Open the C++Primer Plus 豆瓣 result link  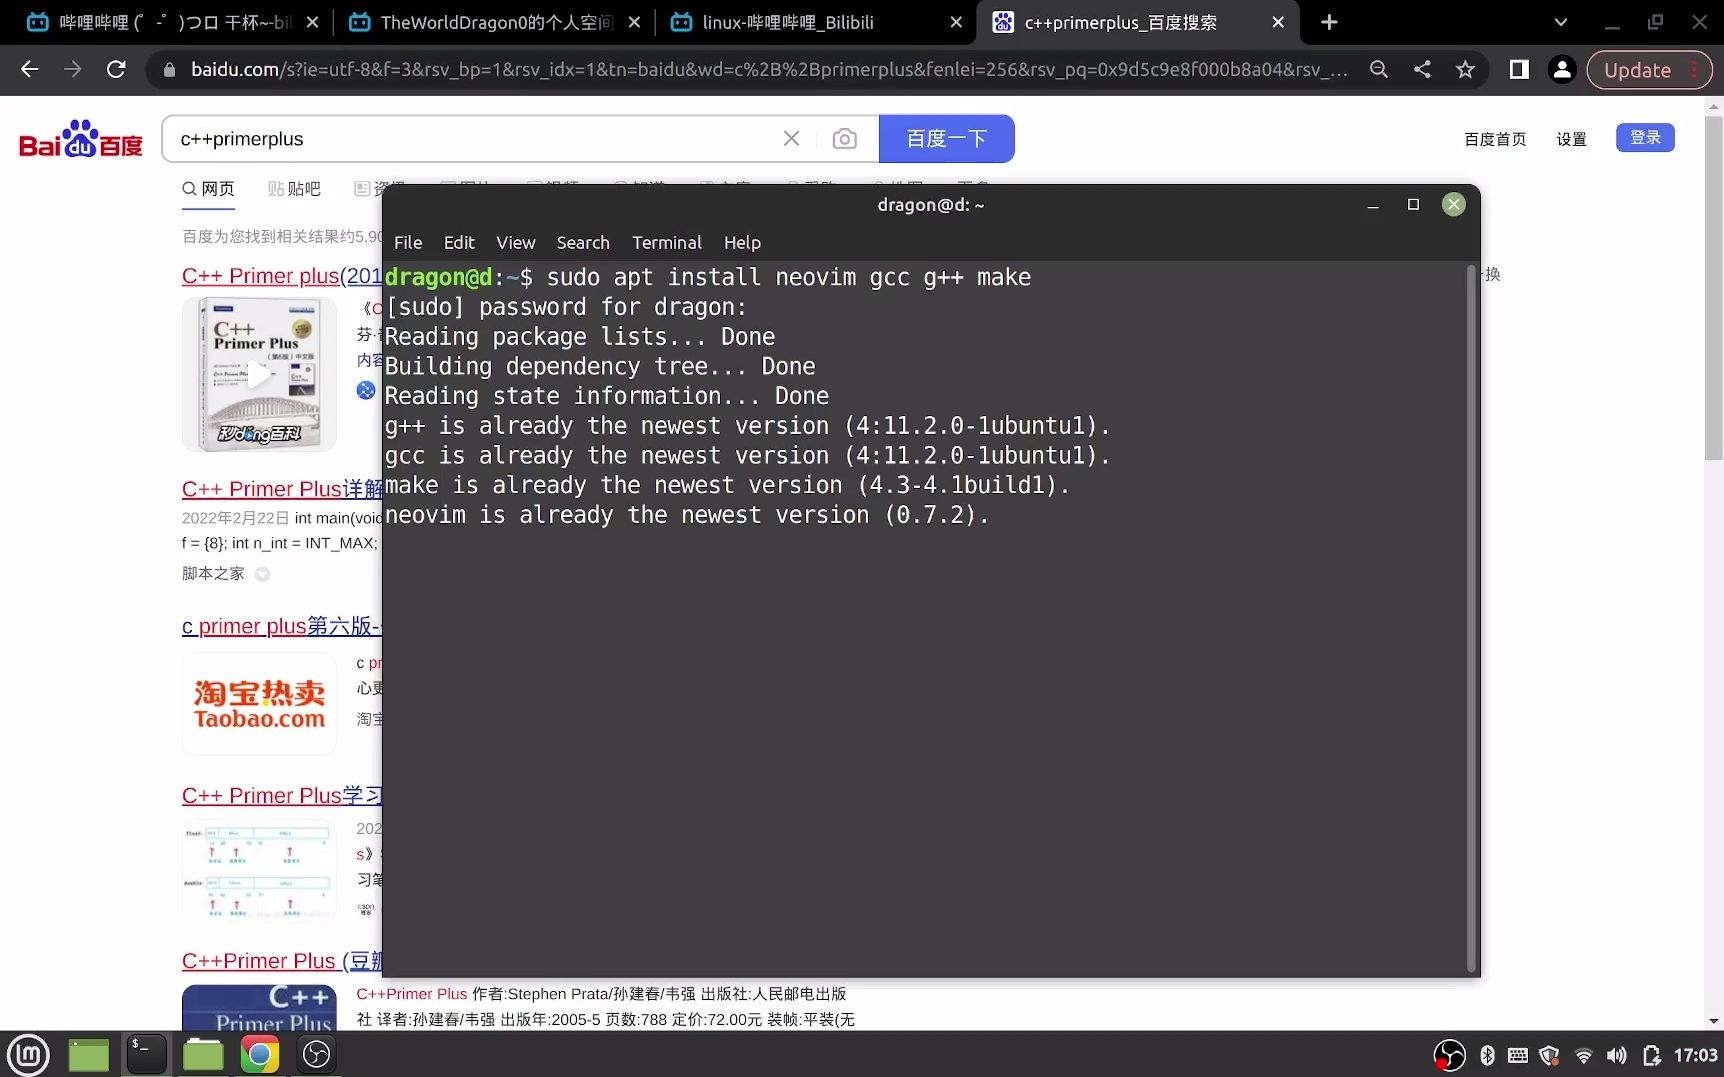point(282,961)
